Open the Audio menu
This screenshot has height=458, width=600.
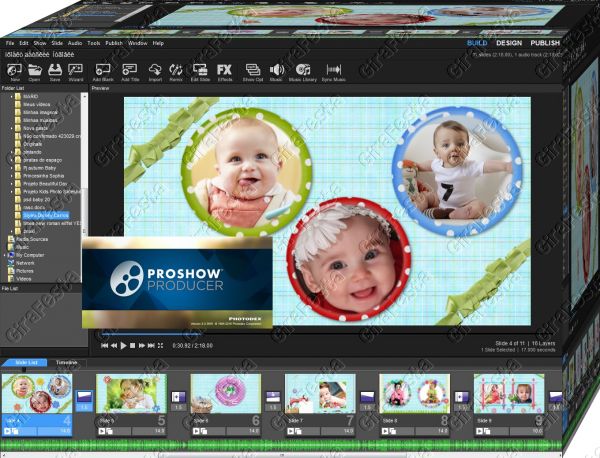tap(75, 43)
